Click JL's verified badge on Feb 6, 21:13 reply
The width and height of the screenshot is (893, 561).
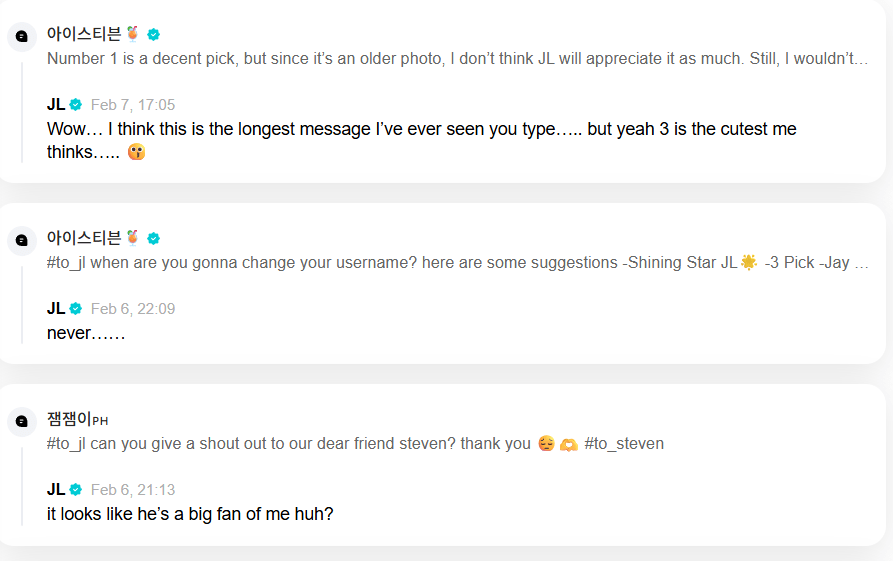pyautogui.click(x=76, y=489)
